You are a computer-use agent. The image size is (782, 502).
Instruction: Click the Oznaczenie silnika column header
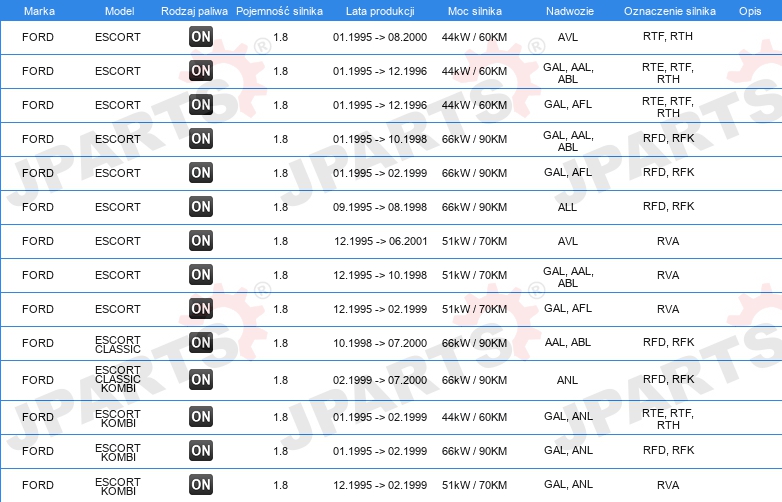pyautogui.click(x=670, y=11)
